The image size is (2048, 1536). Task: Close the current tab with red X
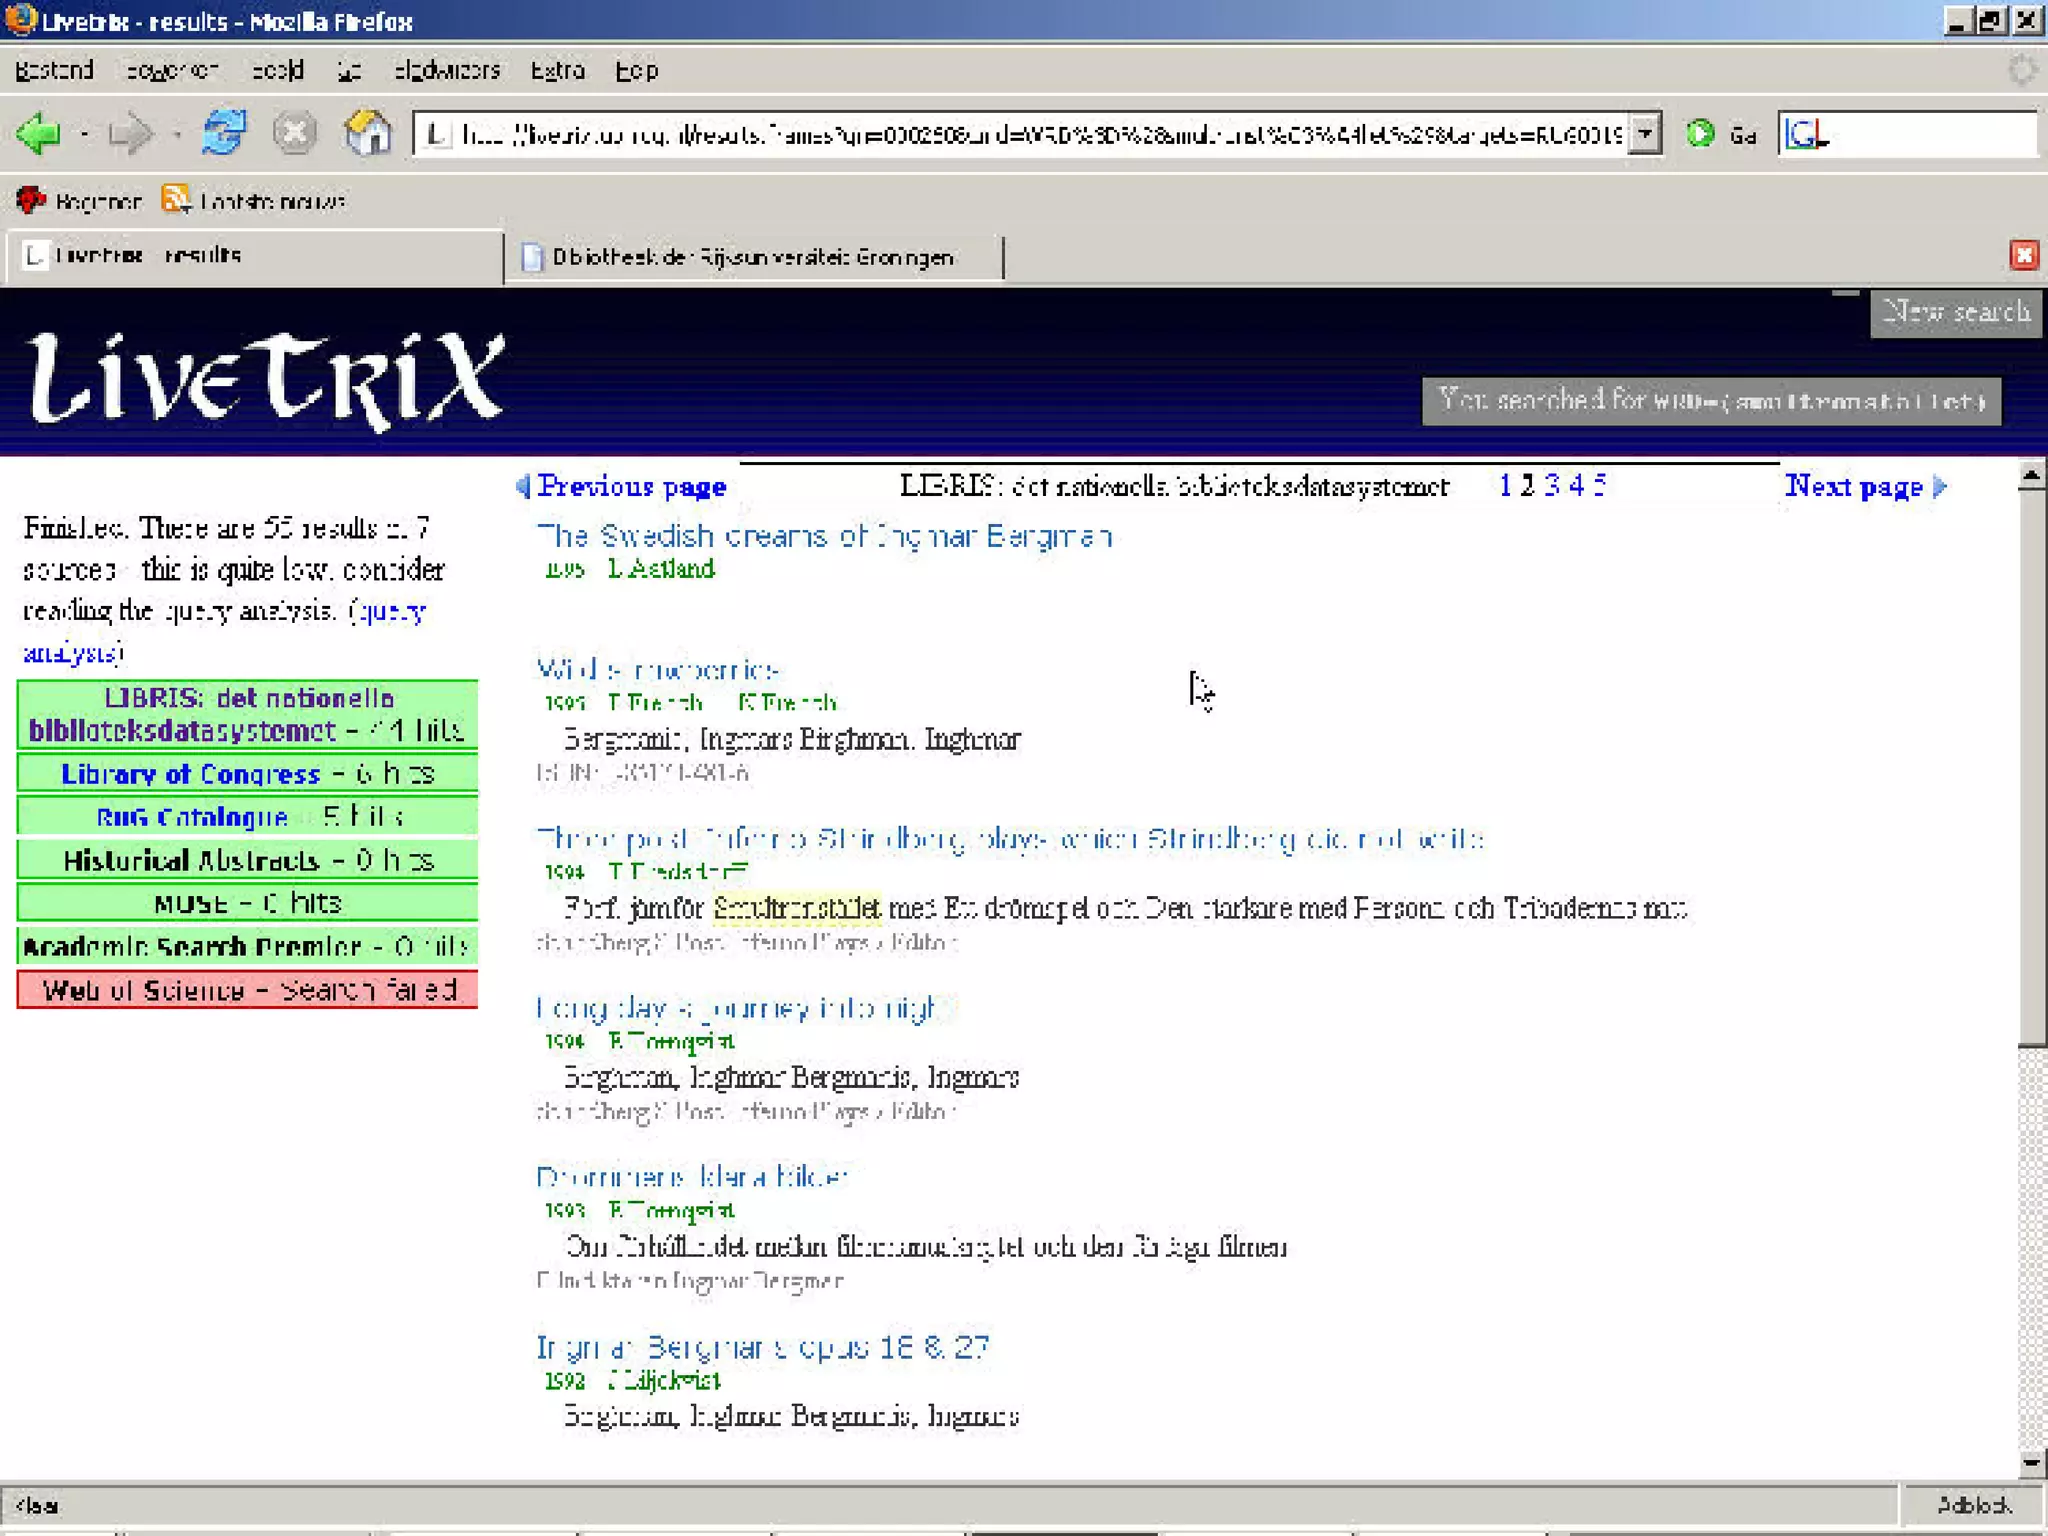(x=2023, y=255)
